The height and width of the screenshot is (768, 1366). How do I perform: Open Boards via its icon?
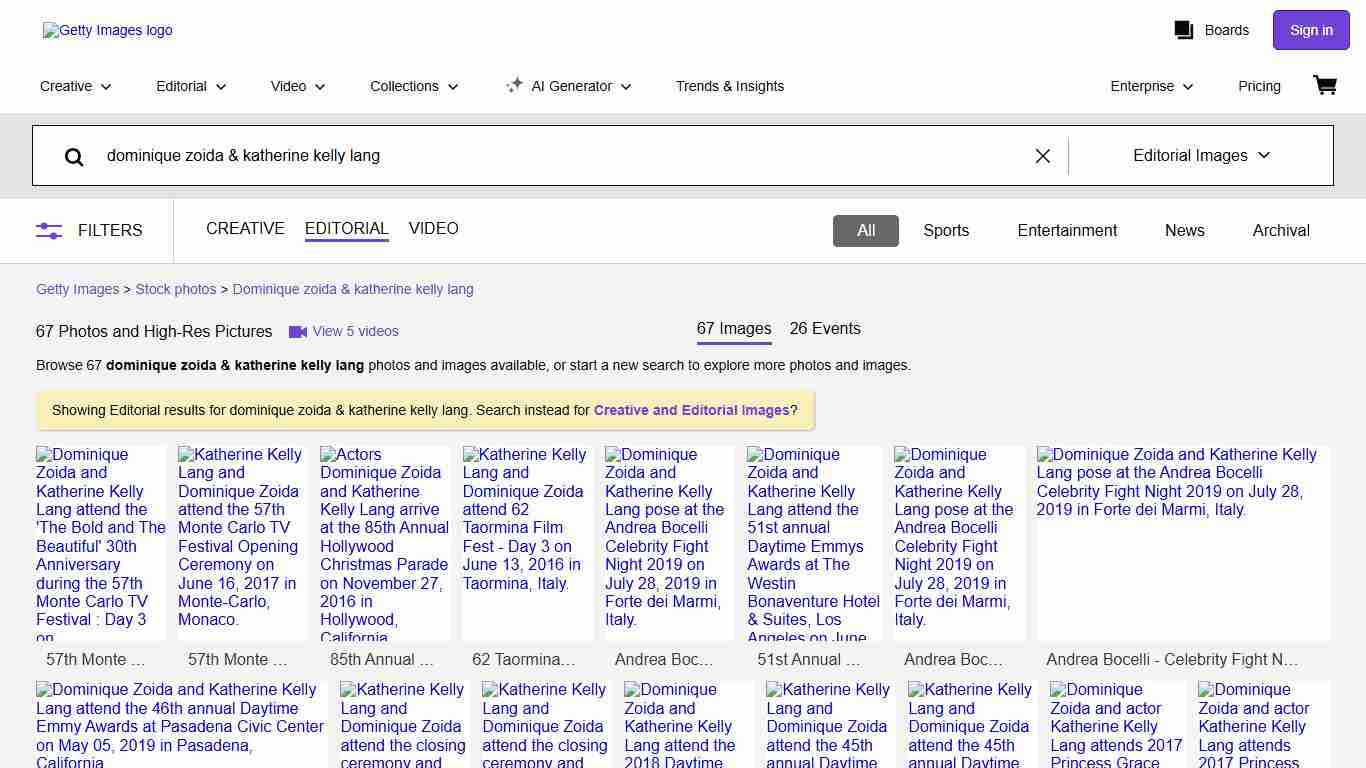pos(1184,30)
